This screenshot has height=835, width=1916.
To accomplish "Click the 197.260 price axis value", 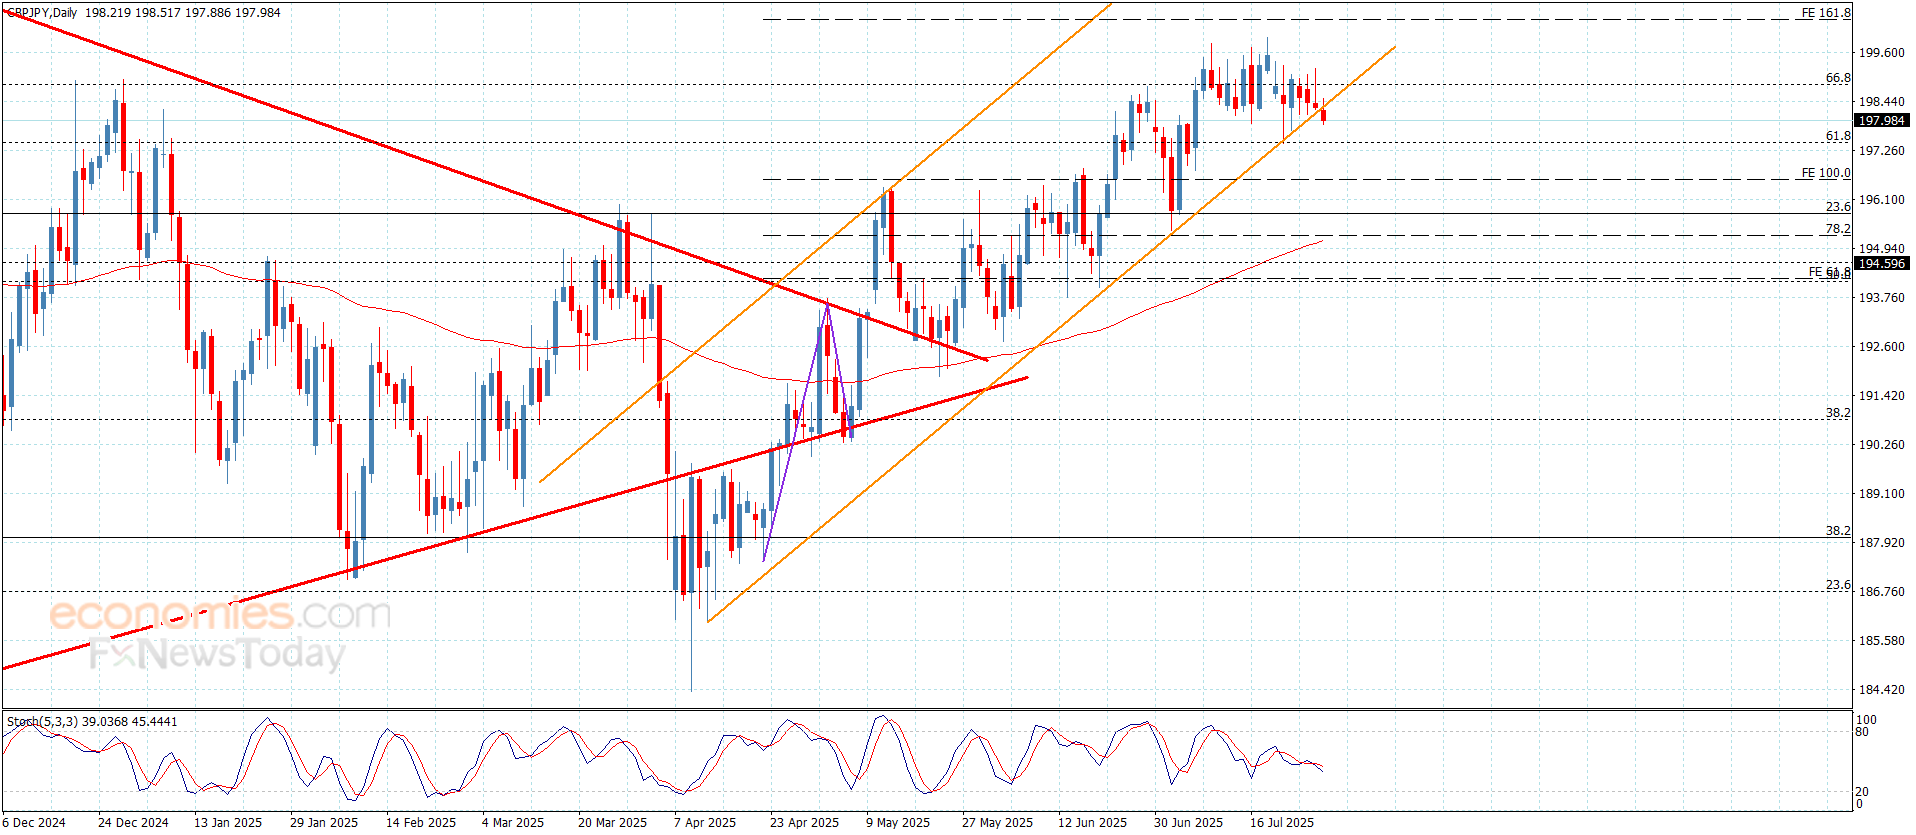I will point(1881,151).
